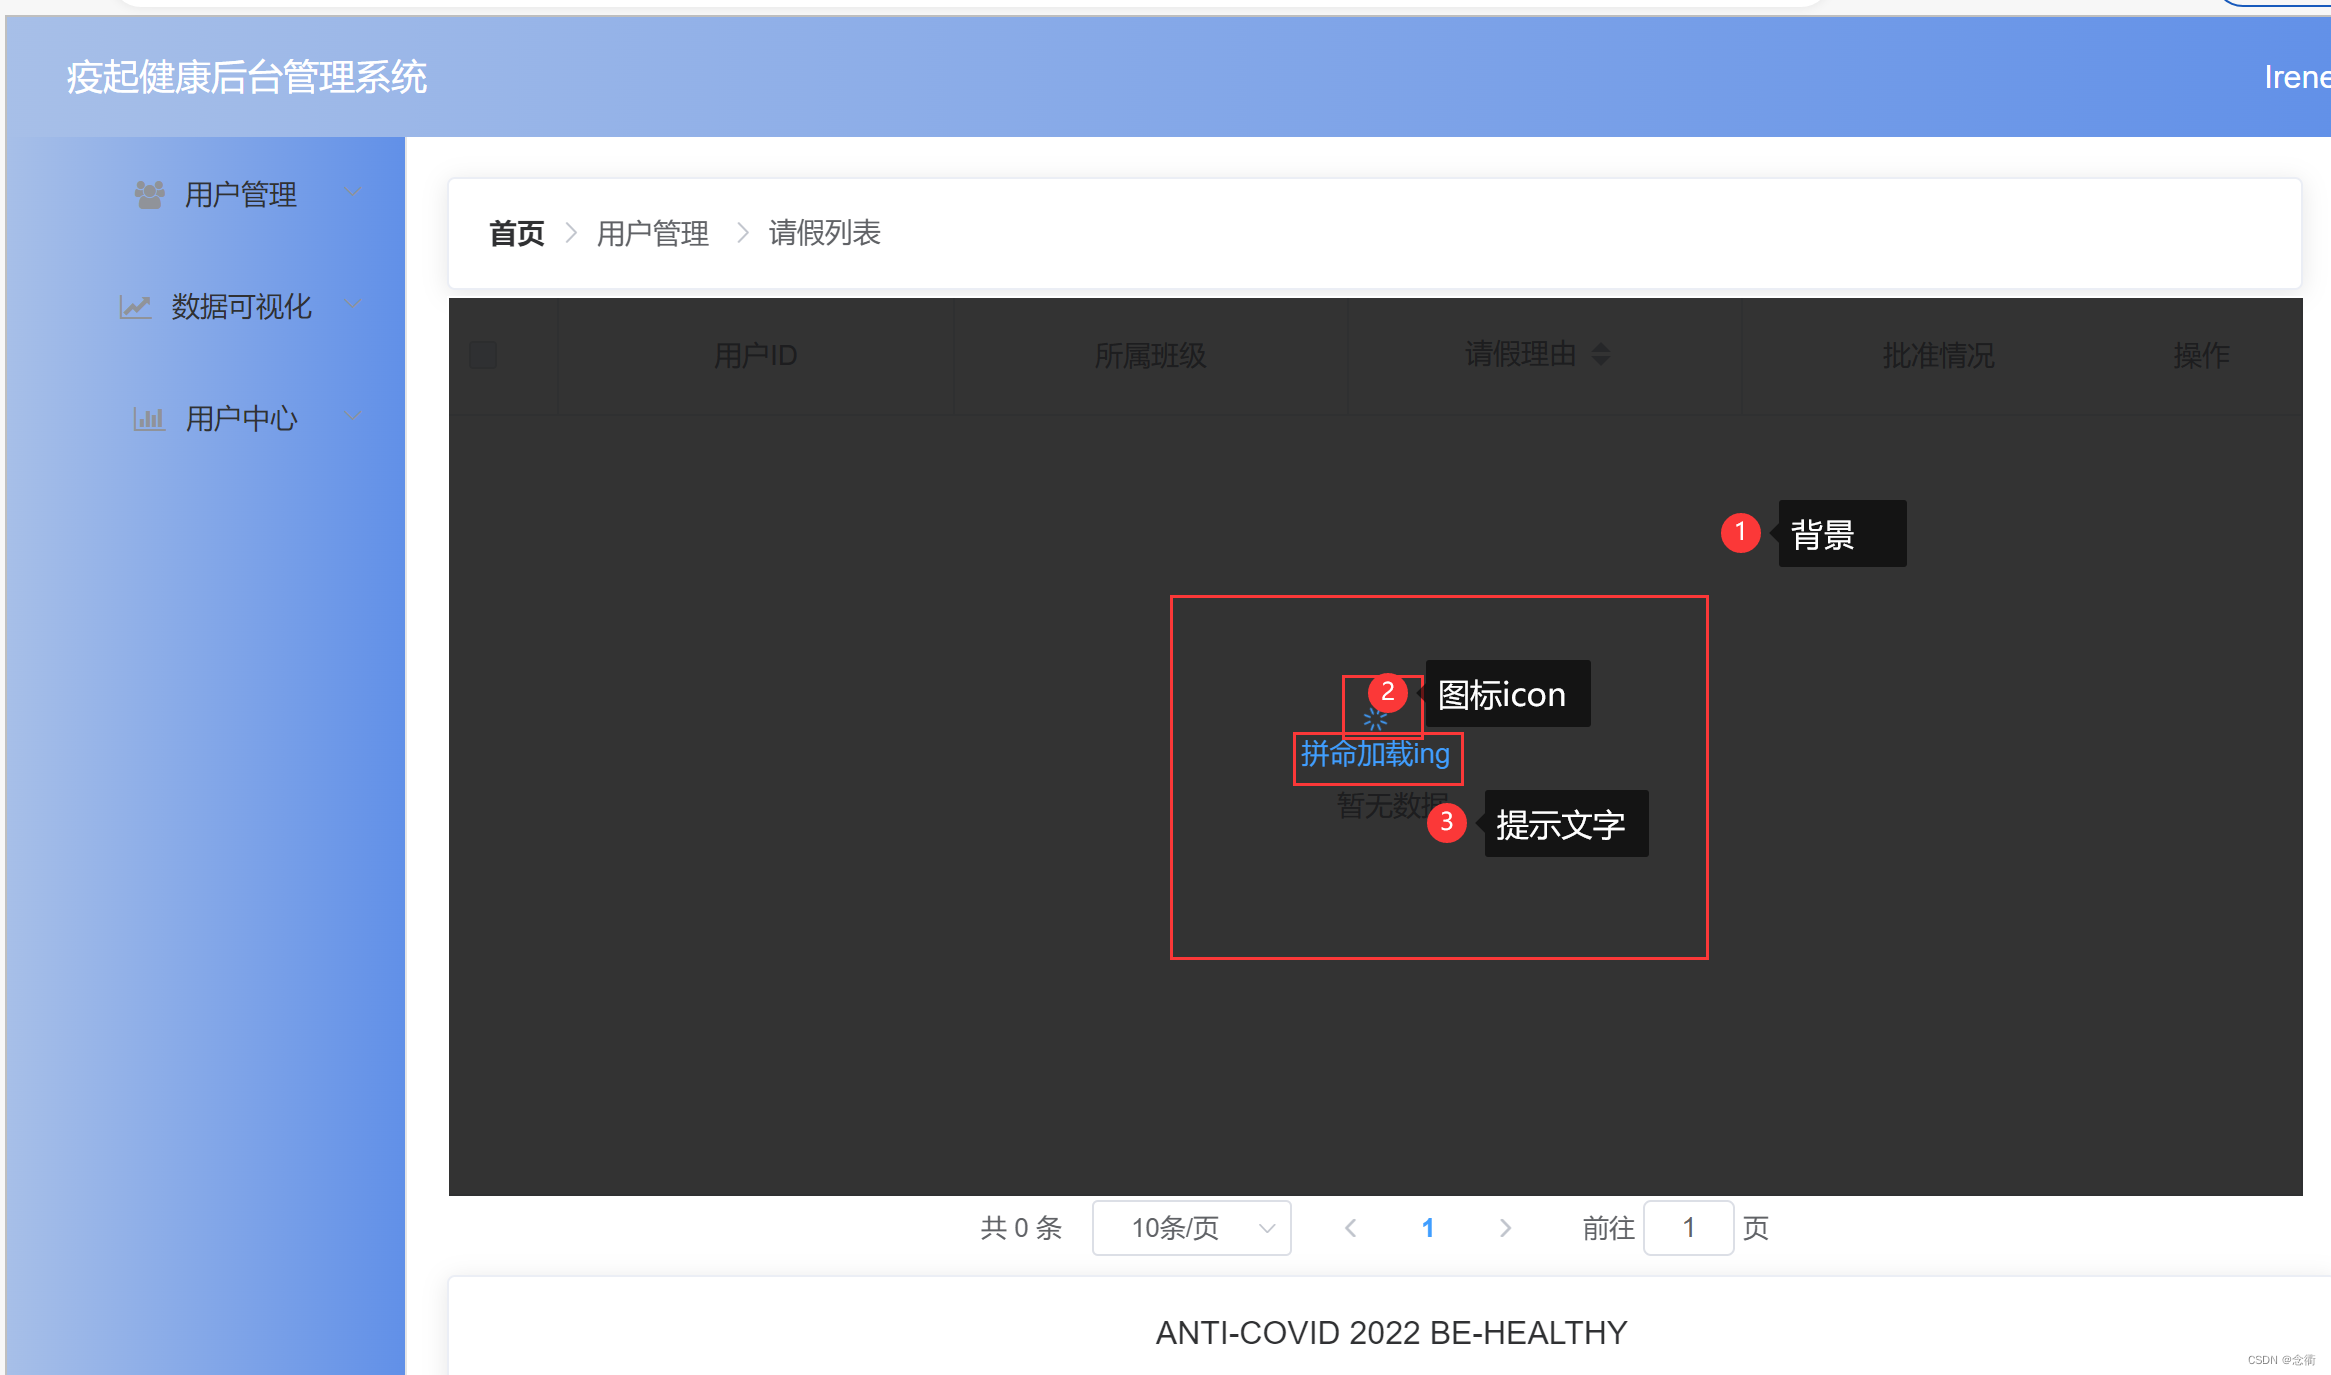Open the 10条/页 page size dropdown
This screenshot has height=1375, width=2331.
(1191, 1228)
